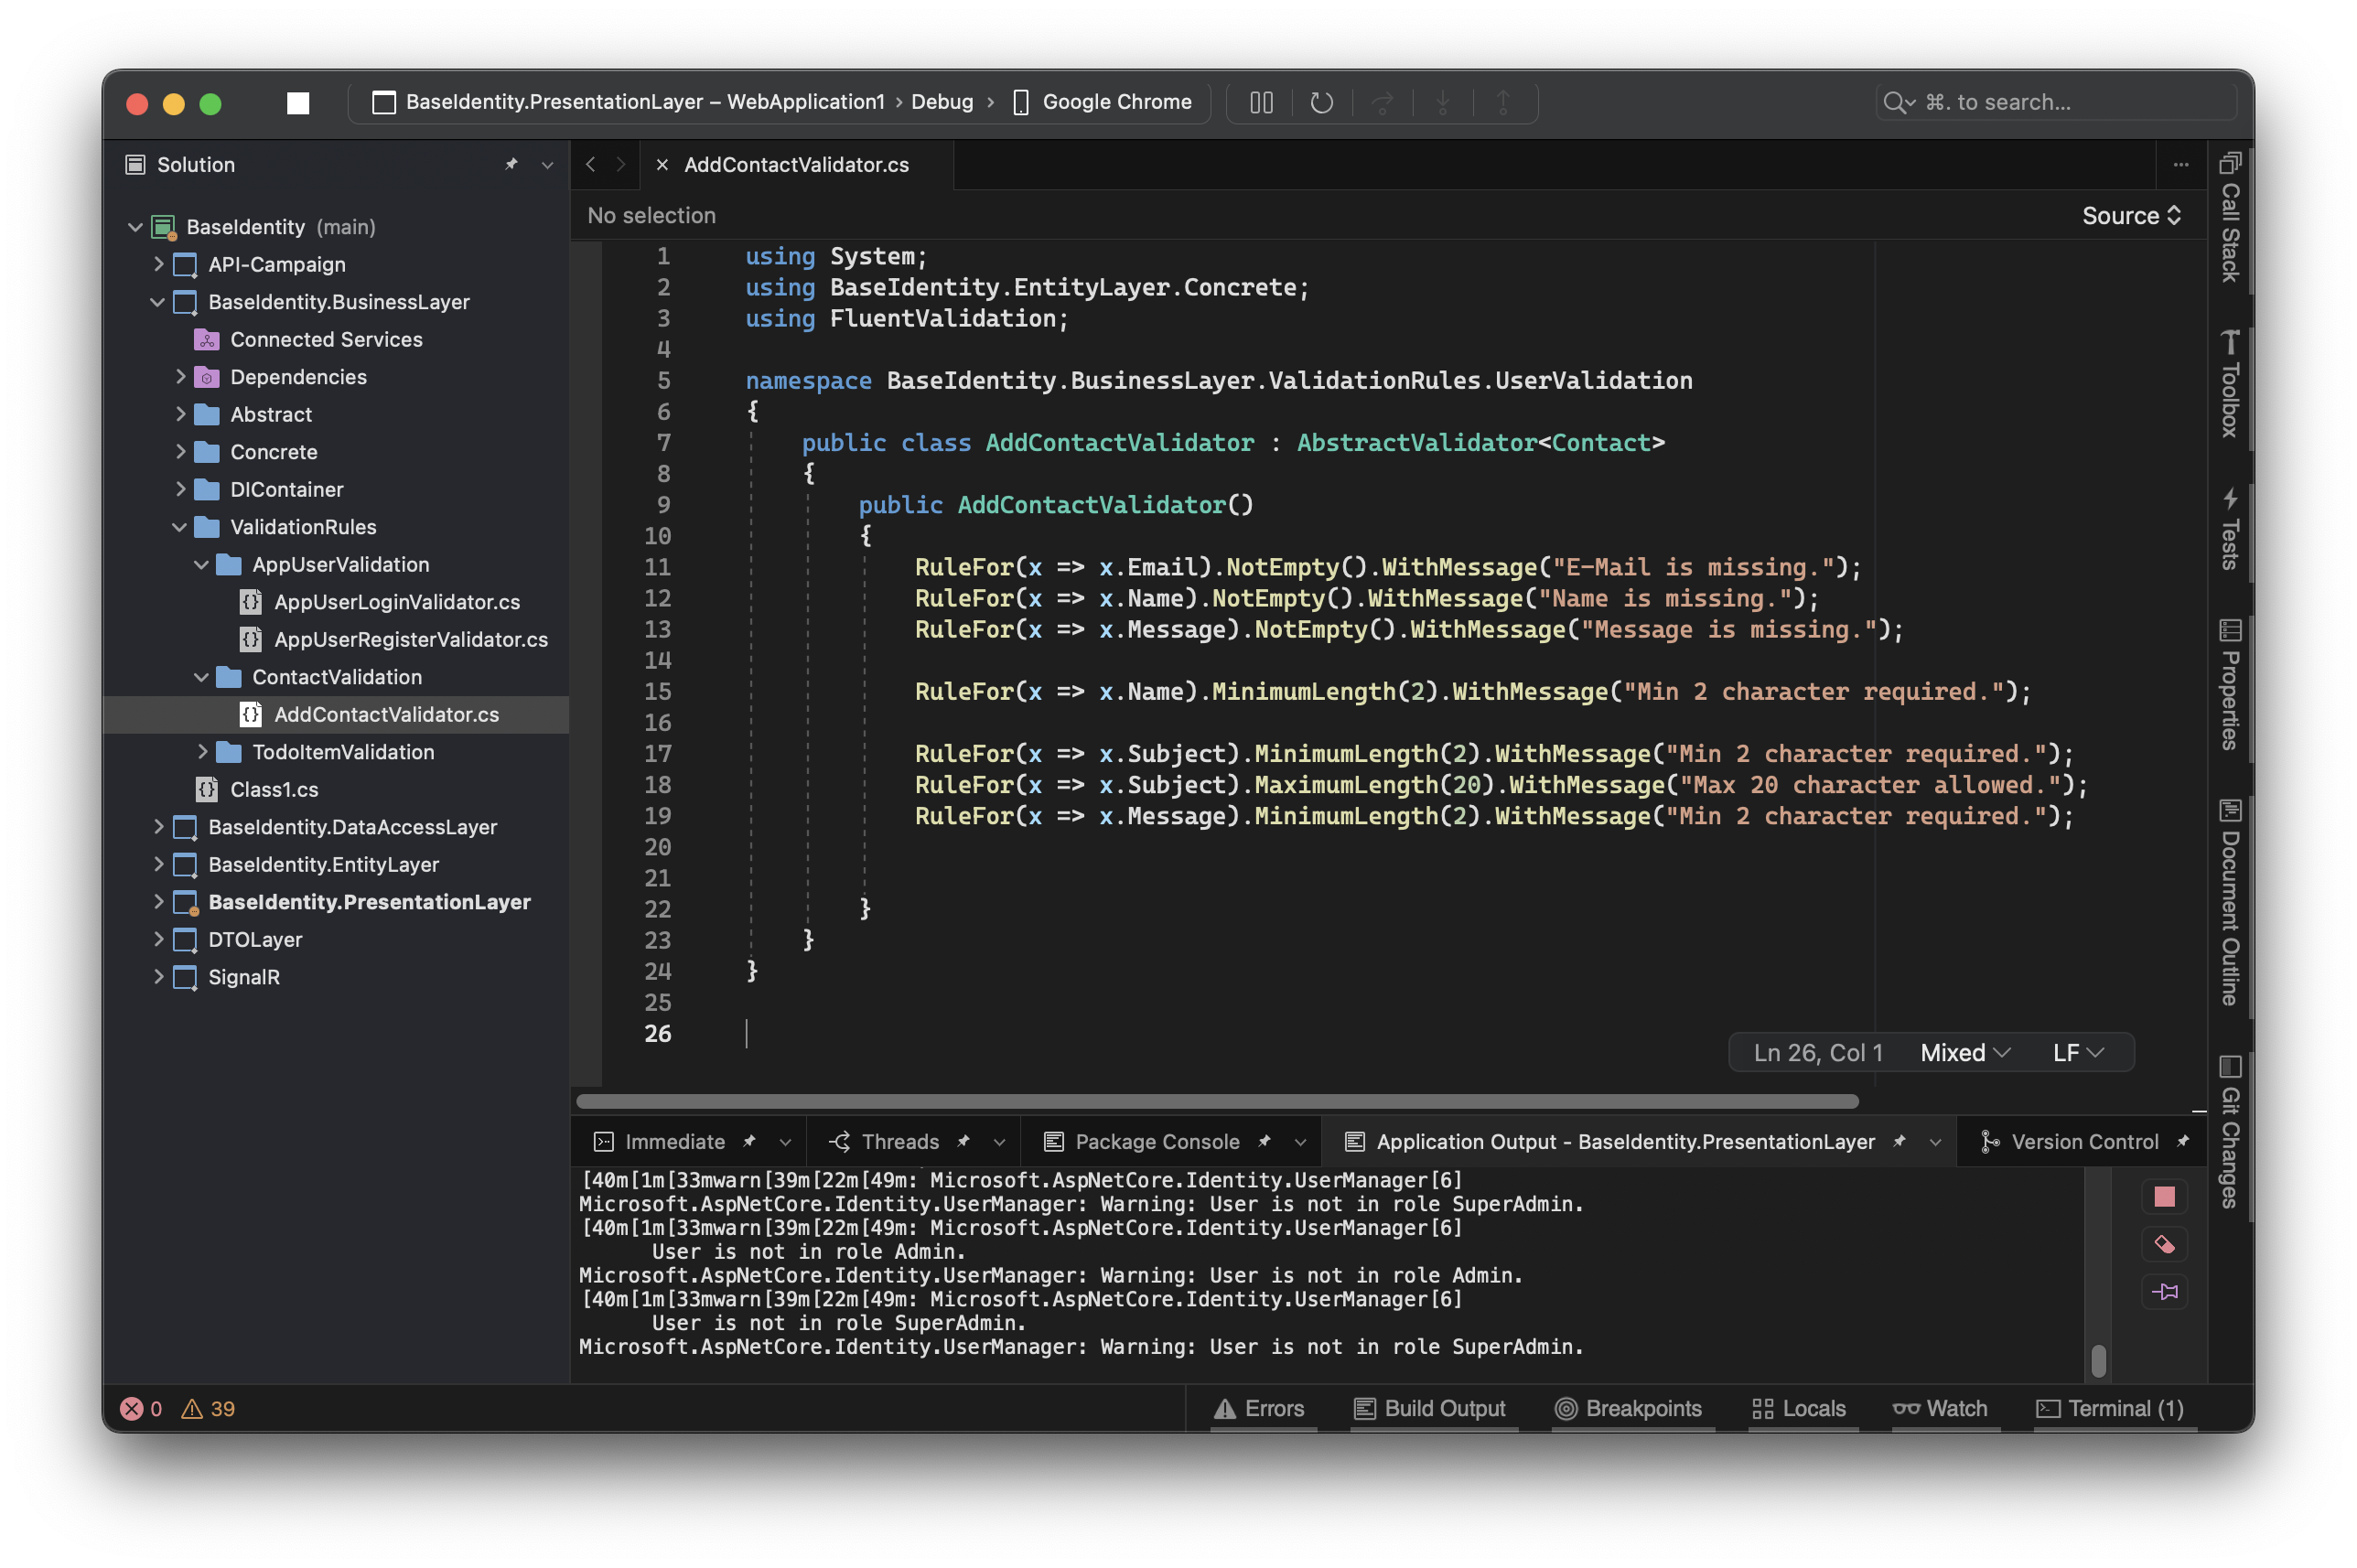Open the Application Output panel chevron menu
This screenshot has height=1568, width=2357.
point(1935,1142)
